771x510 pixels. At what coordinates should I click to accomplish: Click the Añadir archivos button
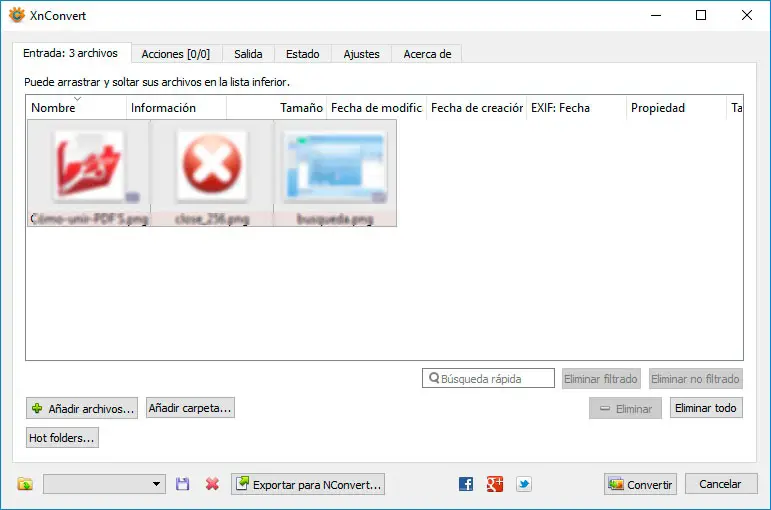[x=82, y=408]
